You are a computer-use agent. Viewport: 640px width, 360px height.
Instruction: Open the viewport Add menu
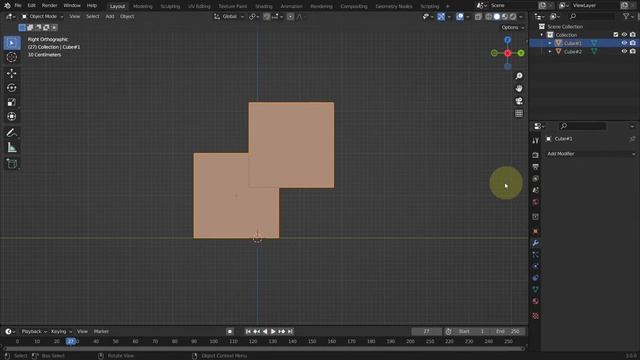coord(110,17)
